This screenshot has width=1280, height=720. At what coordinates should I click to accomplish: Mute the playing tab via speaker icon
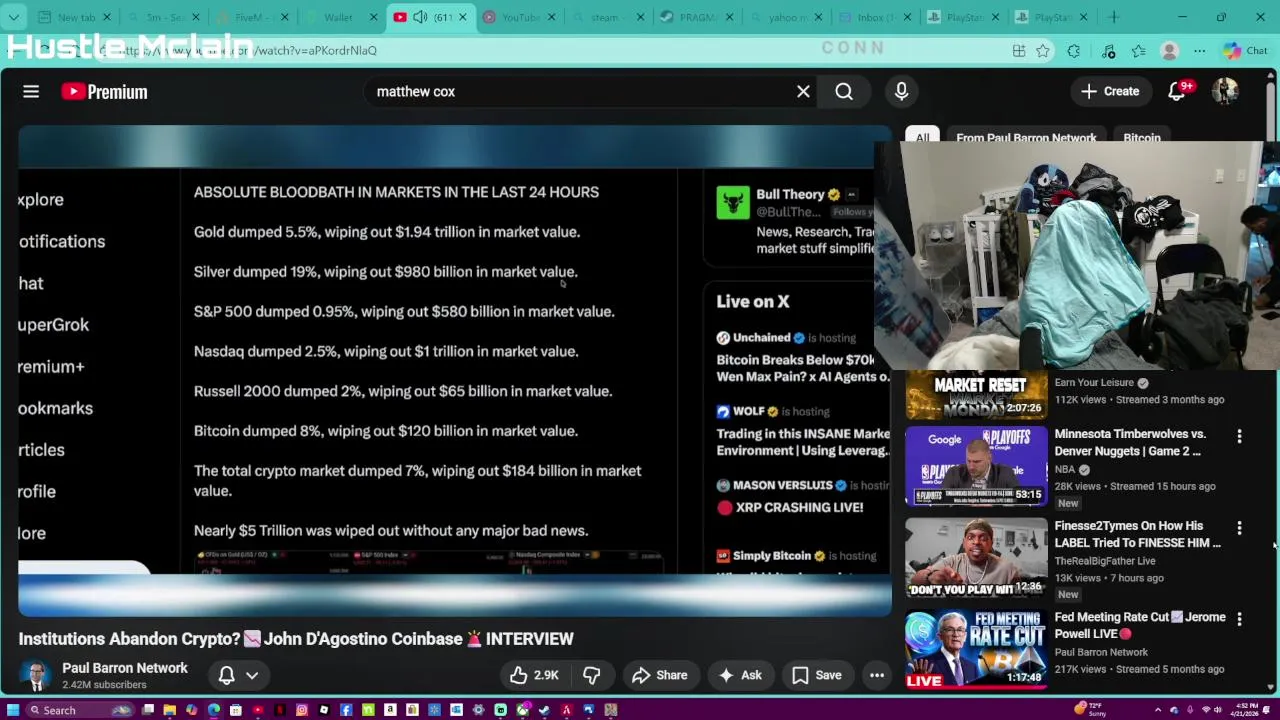420,17
